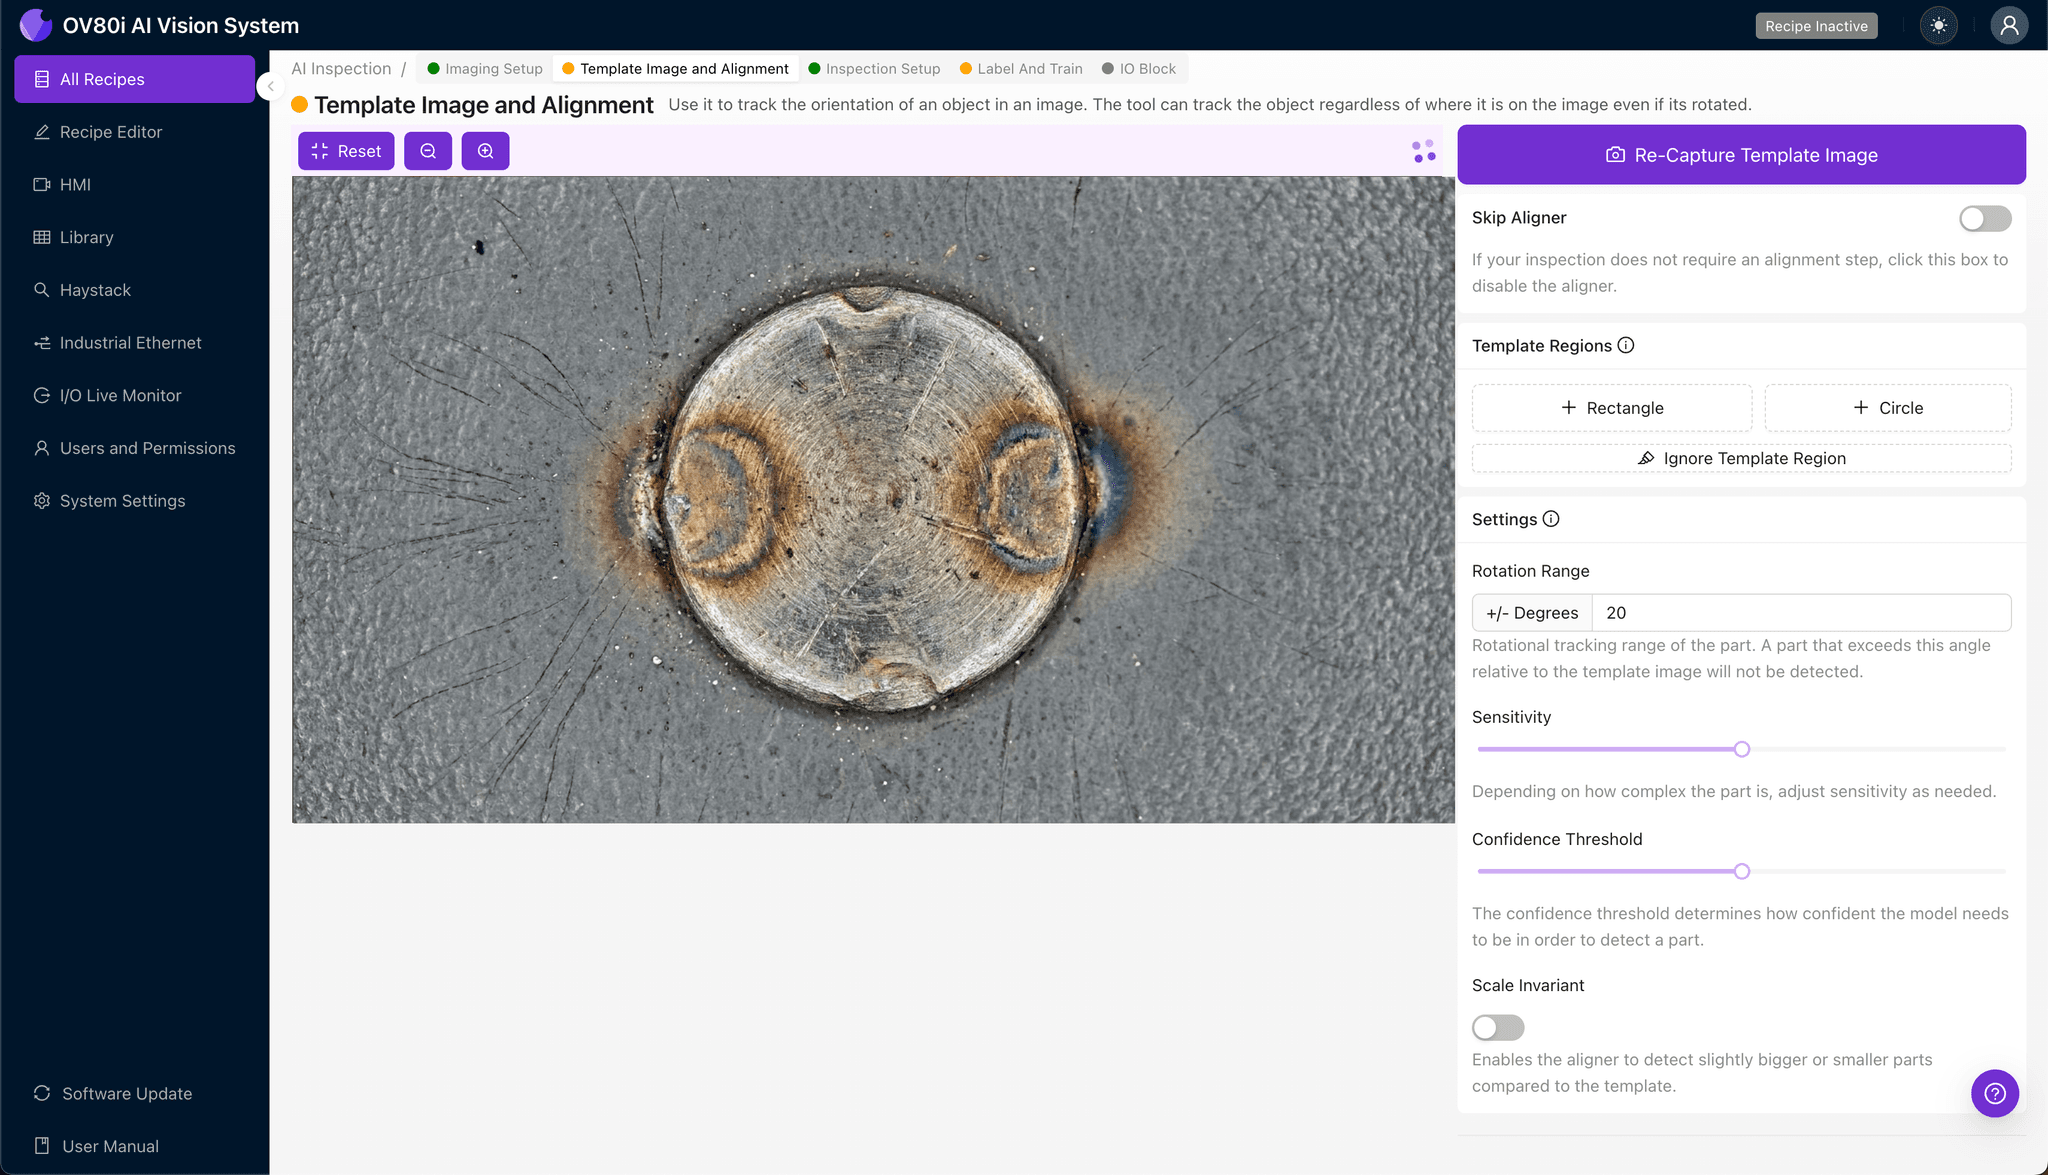The image size is (2048, 1175).
Task: Click the zoom in magnifier button
Action: [485, 151]
